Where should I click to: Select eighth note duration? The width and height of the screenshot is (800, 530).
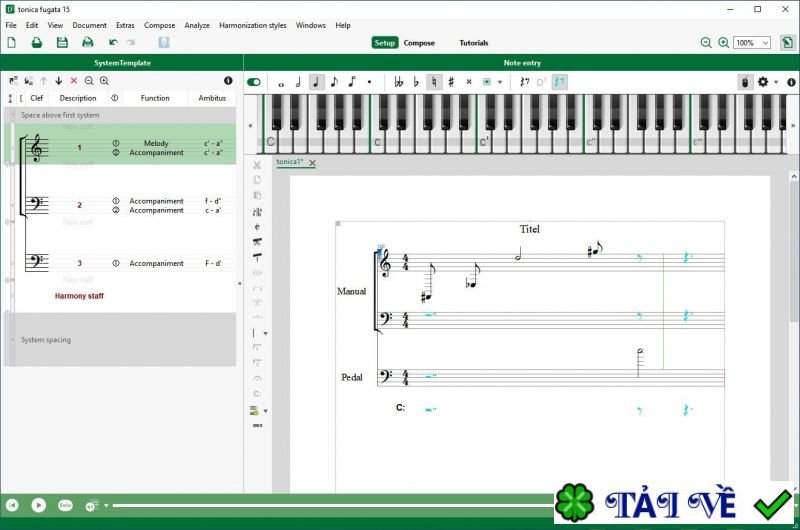click(x=334, y=82)
